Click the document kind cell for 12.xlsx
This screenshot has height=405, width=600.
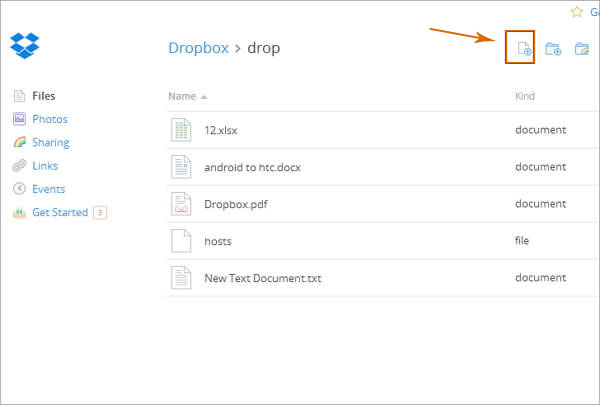pyautogui.click(x=540, y=130)
